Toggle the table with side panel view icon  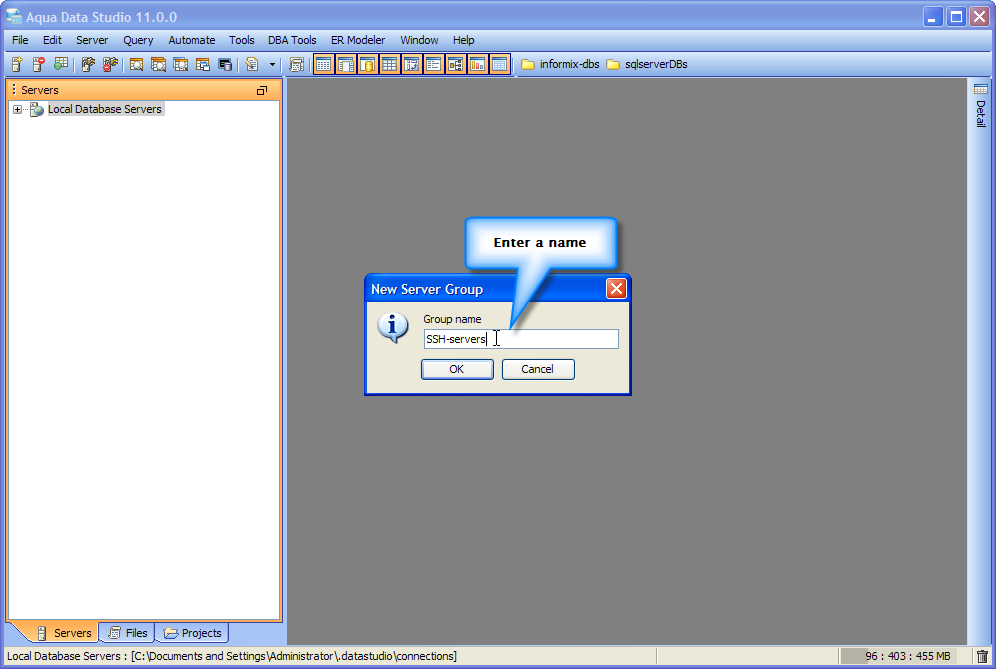point(346,64)
